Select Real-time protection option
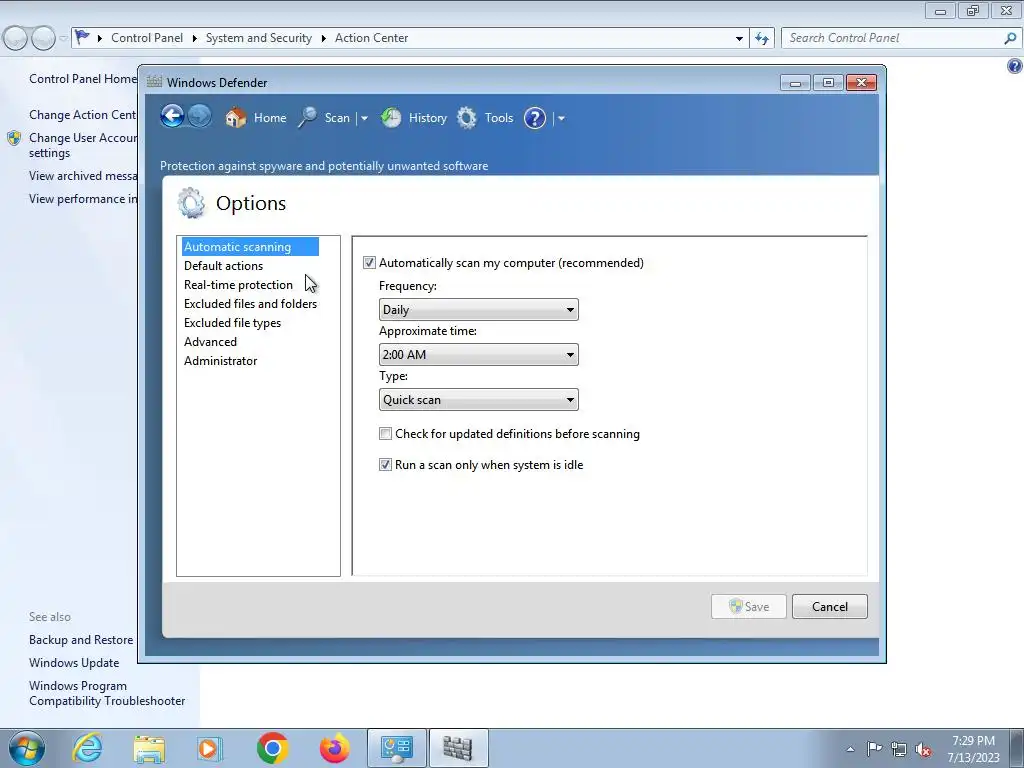The width and height of the screenshot is (1024, 768). (x=238, y=285)
